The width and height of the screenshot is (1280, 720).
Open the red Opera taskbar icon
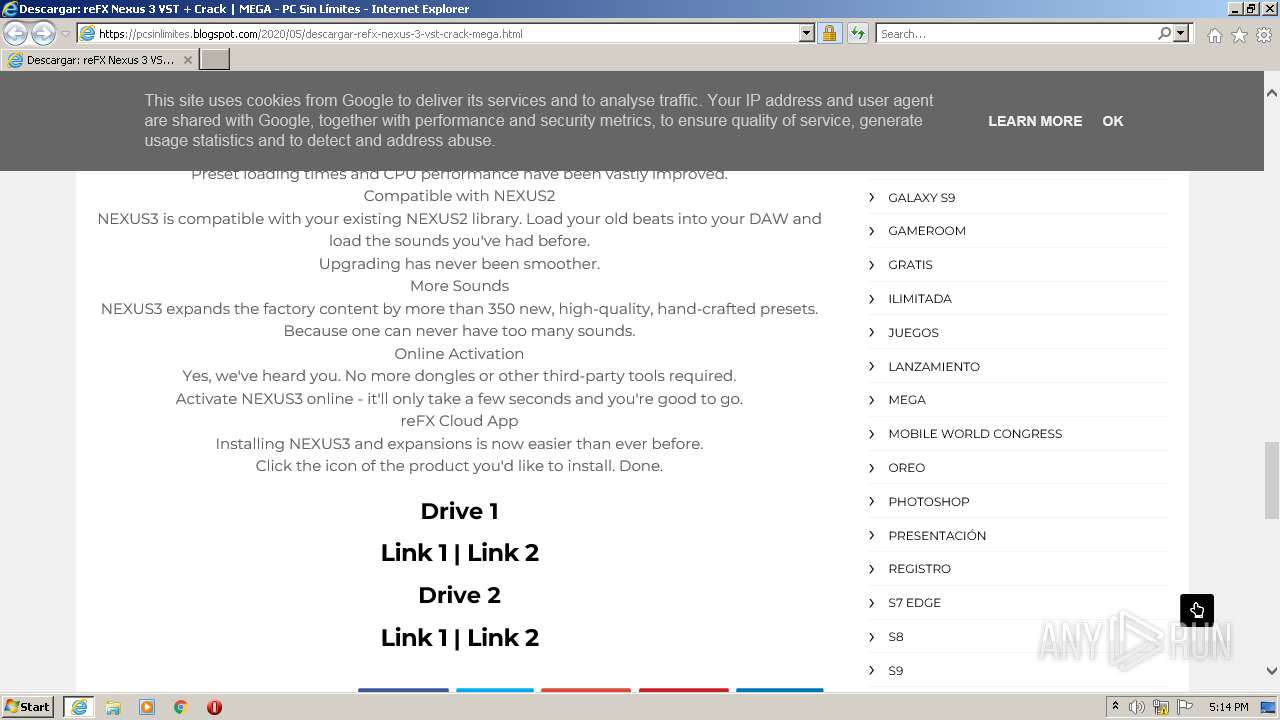214,707
